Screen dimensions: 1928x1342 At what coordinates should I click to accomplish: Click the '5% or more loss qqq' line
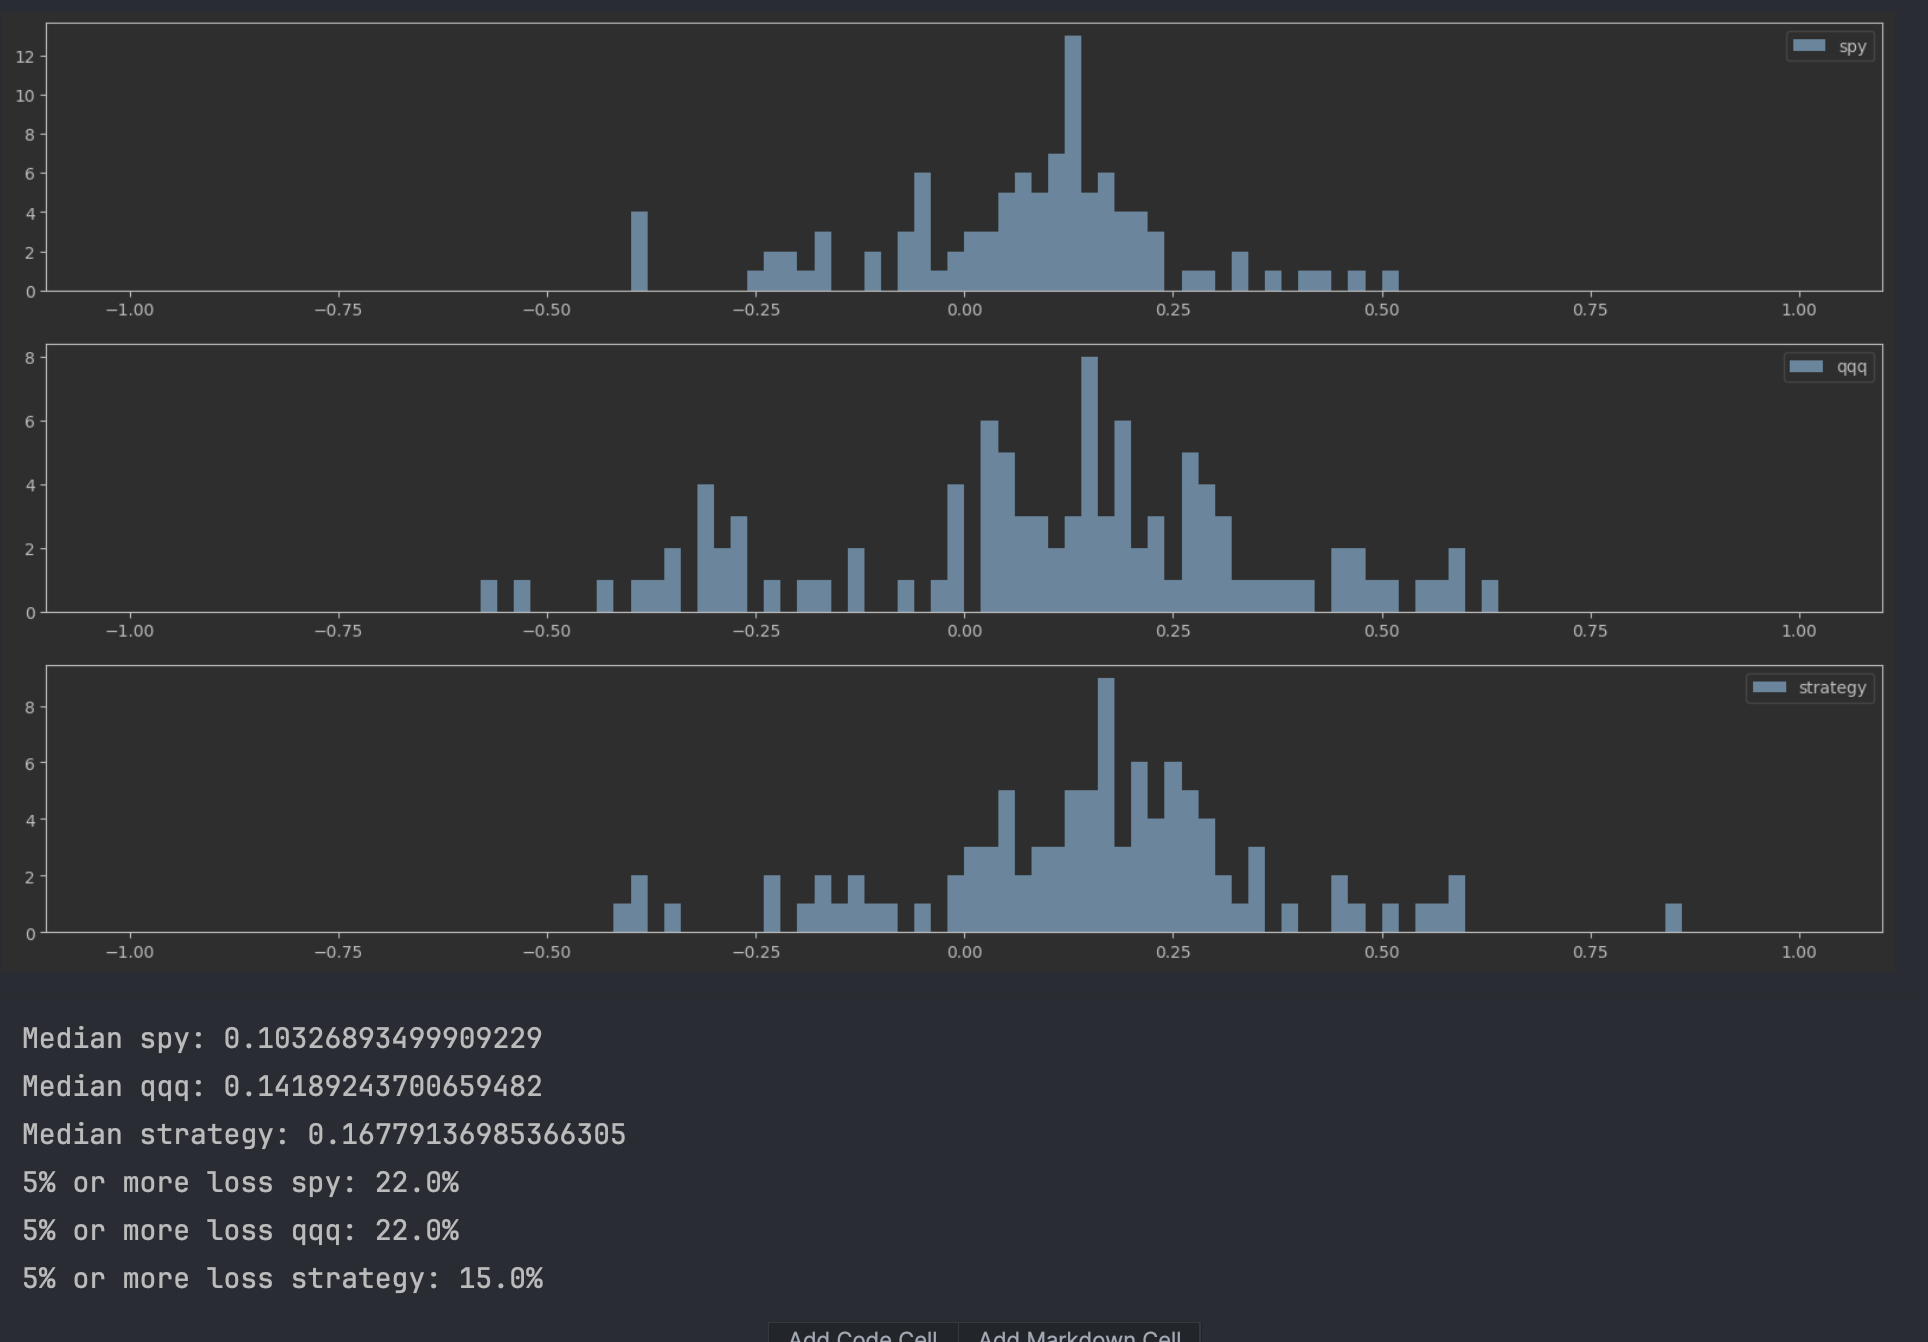[x=240, y=1230]
